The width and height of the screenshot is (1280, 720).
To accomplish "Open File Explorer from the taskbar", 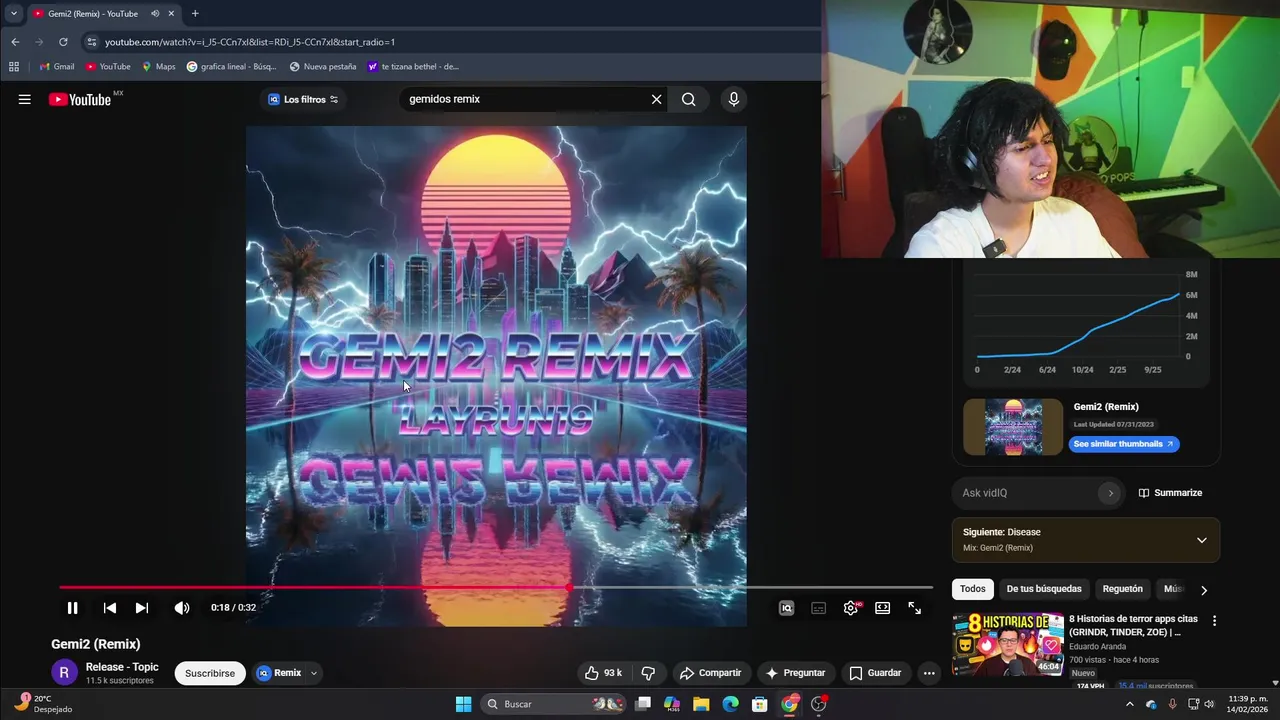I will click(701, 704).
